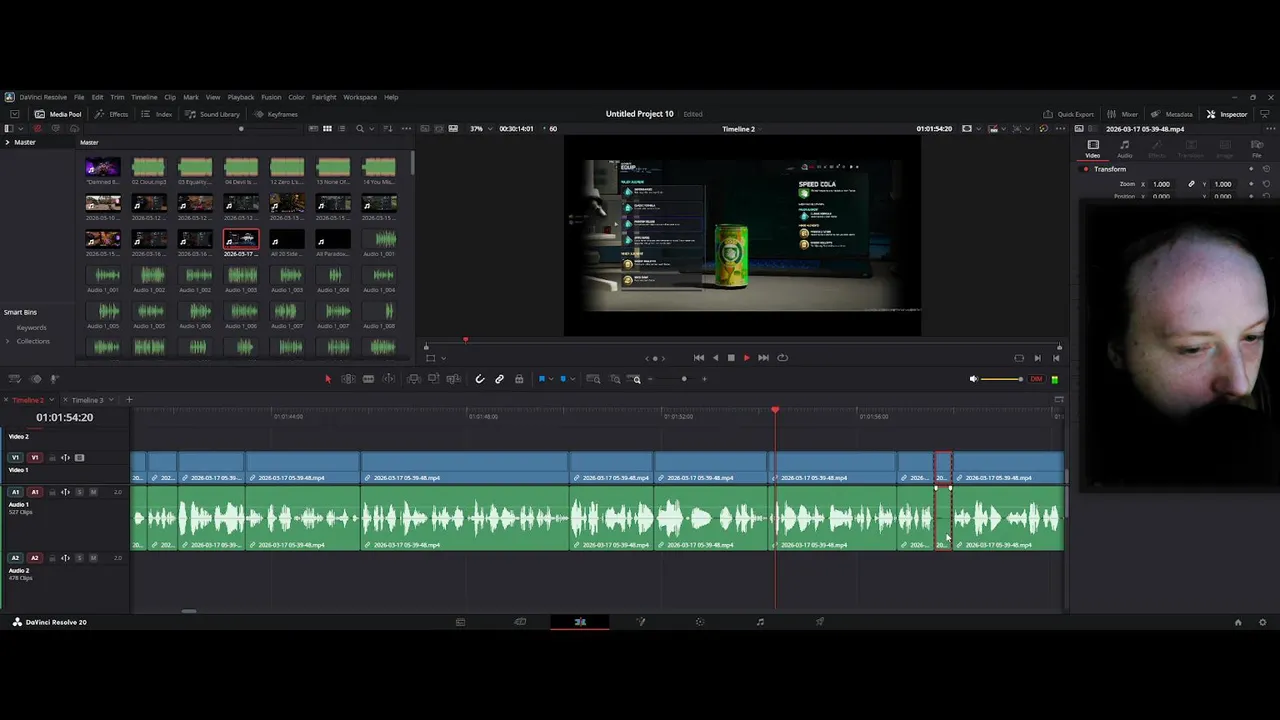Image resolution: width=1280 pixels, height=720 pixels.
Task: Open the audio Mixer panel
Action: 1123,114
